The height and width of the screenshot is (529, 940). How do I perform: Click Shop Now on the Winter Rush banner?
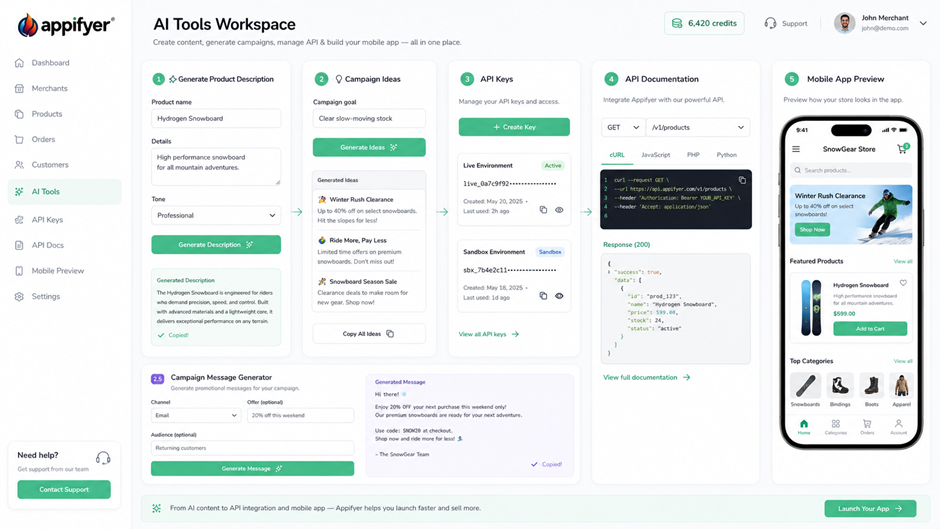812,230
